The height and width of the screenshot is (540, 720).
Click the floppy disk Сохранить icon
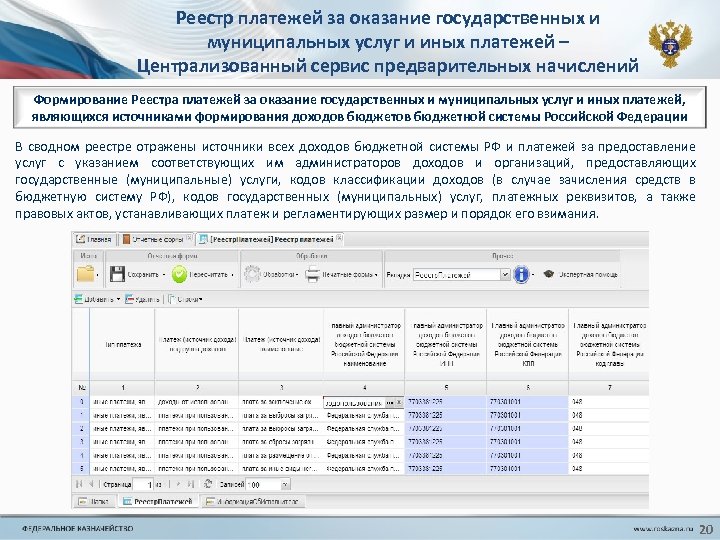point(117,274)
